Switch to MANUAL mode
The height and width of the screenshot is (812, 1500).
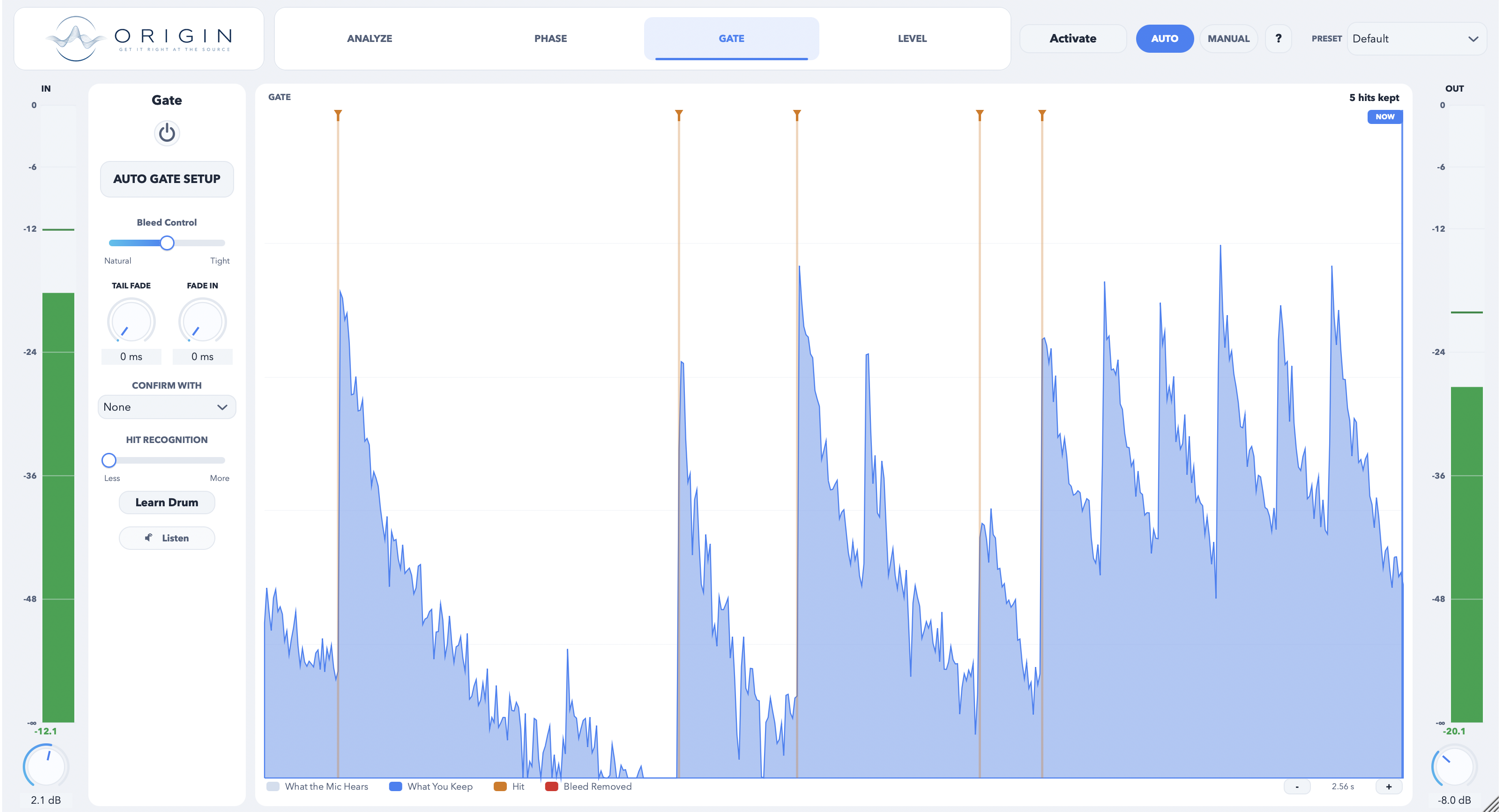(1228, 39)
